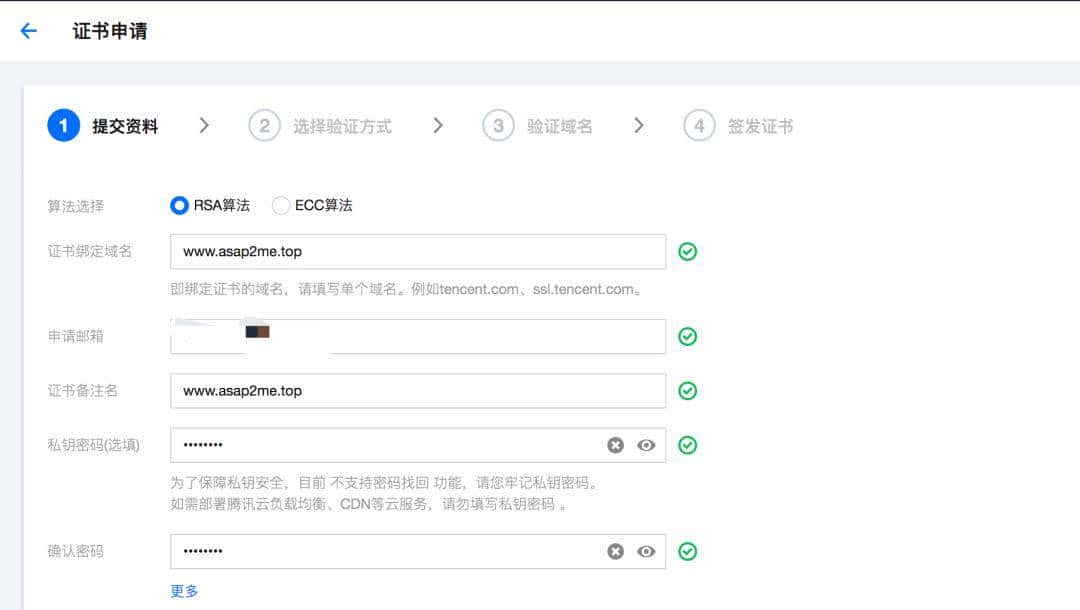Select the RSA算法 radio button
The height and width of the screenshot is (610, 1080).
[179, 205]
